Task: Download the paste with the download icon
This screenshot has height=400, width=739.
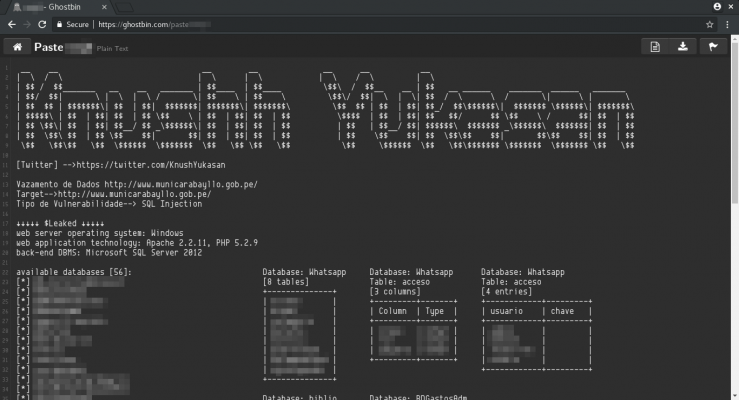Action: tap(683, 46)
